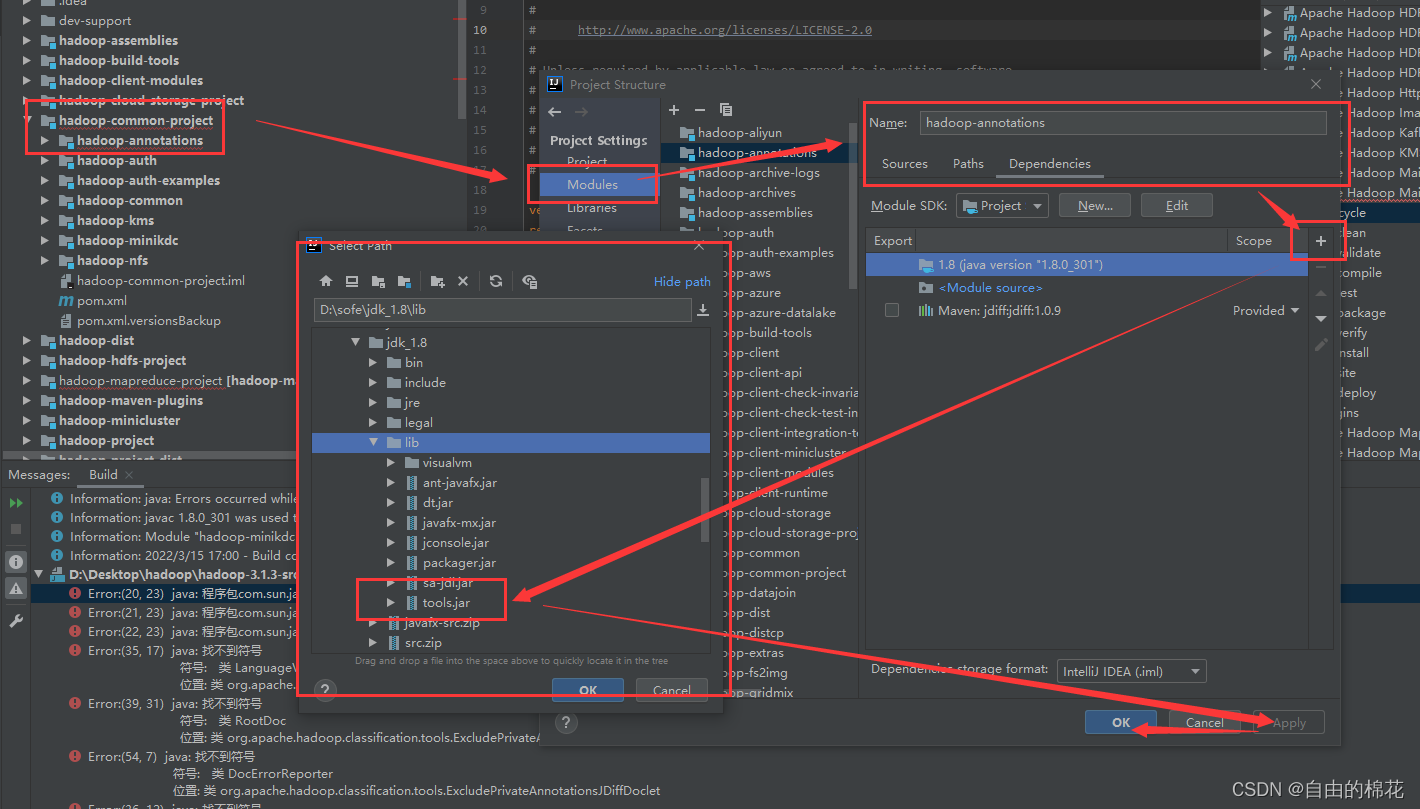Close the Build tab
1420x809 pixels.
tap(130, 475)
